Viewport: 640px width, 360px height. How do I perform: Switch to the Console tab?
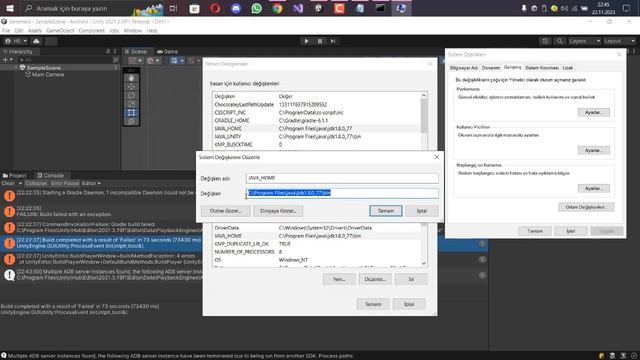click(51, 176)
